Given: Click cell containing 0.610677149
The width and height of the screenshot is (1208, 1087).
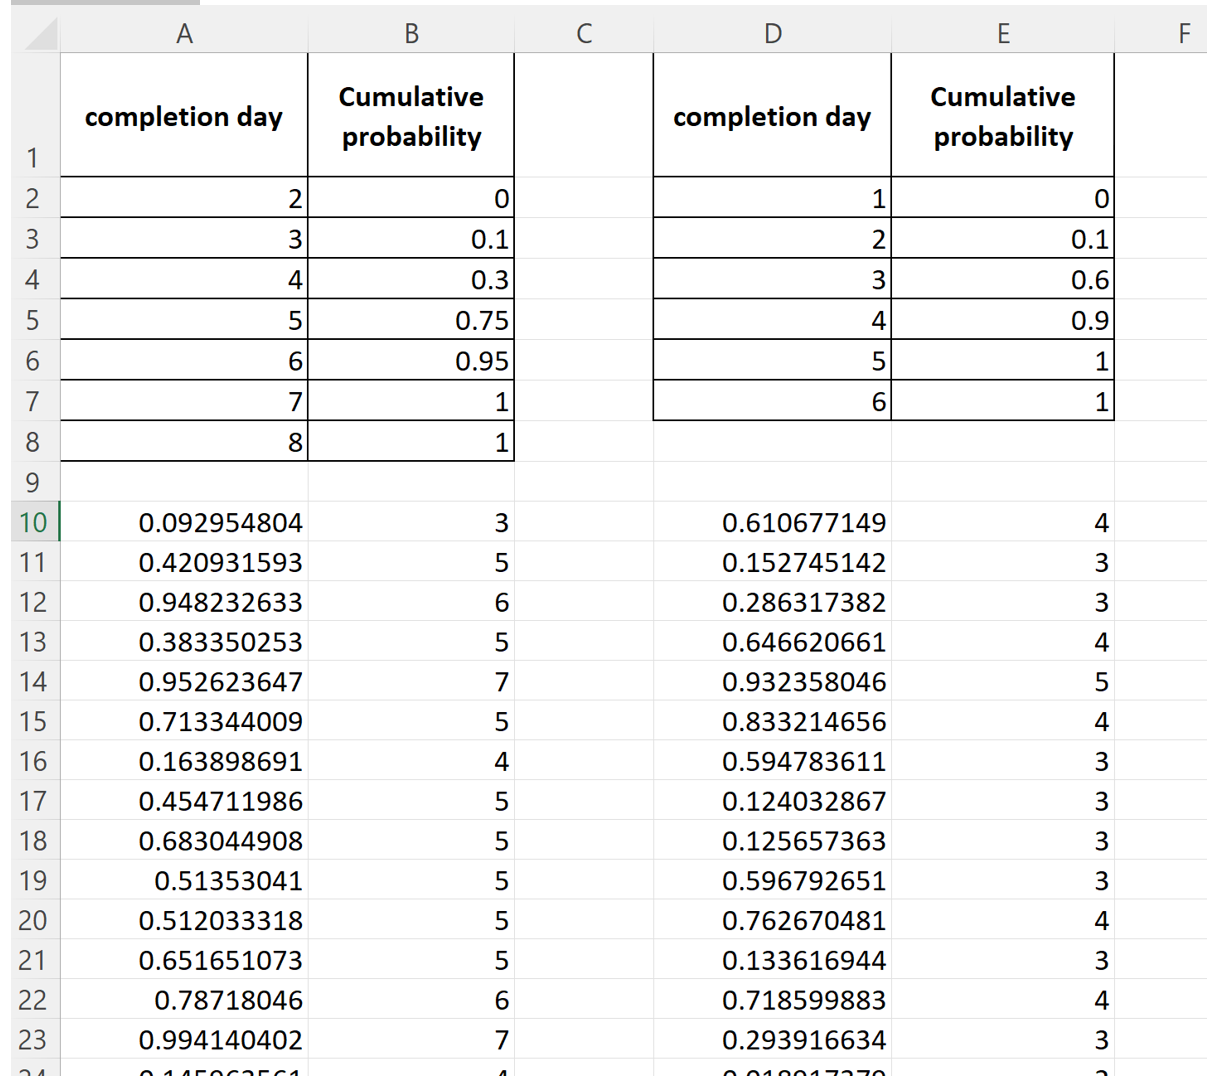Looking at the screenshot, I should pos(803,523).
